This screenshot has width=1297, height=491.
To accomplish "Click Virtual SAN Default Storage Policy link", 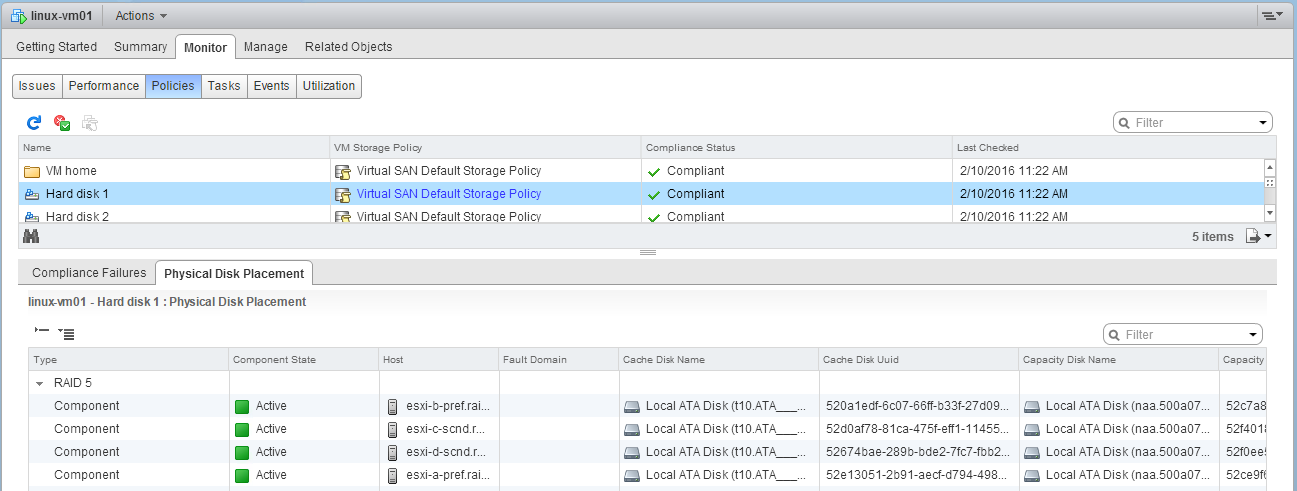I will 448,194.
